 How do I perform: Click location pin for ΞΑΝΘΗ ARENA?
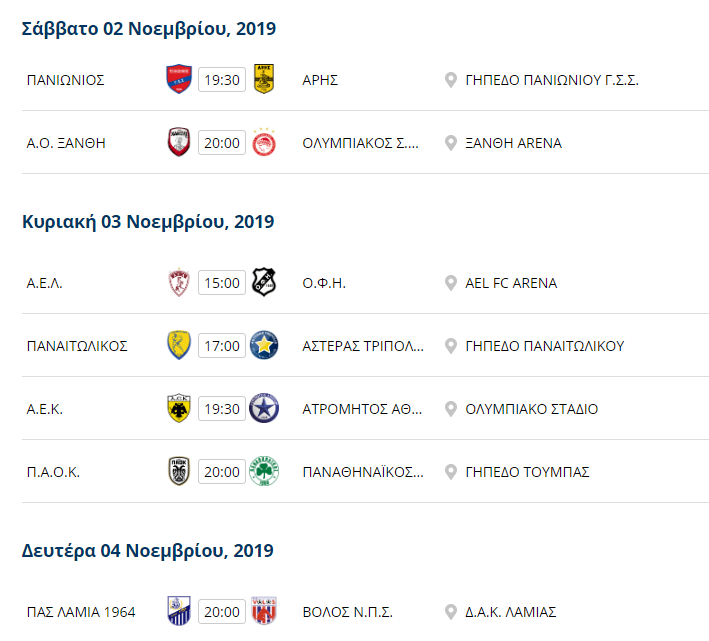[451, 143]
